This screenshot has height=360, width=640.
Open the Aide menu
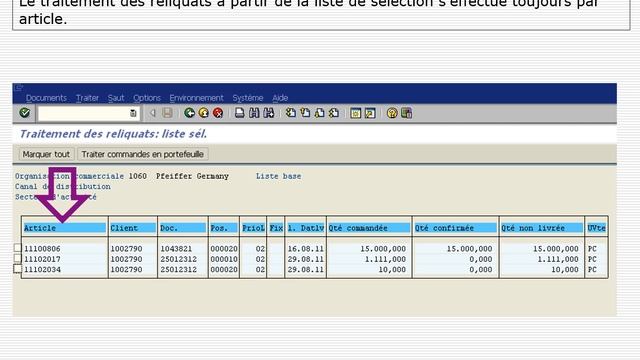[x=280, y=98]
